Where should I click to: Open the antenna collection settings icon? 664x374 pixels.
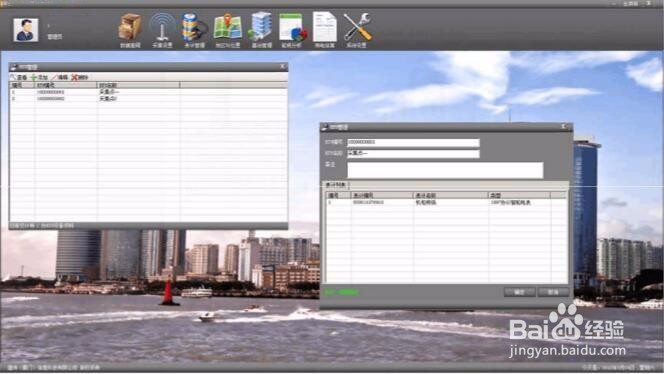pyautogui.click(x=162, y=30)
